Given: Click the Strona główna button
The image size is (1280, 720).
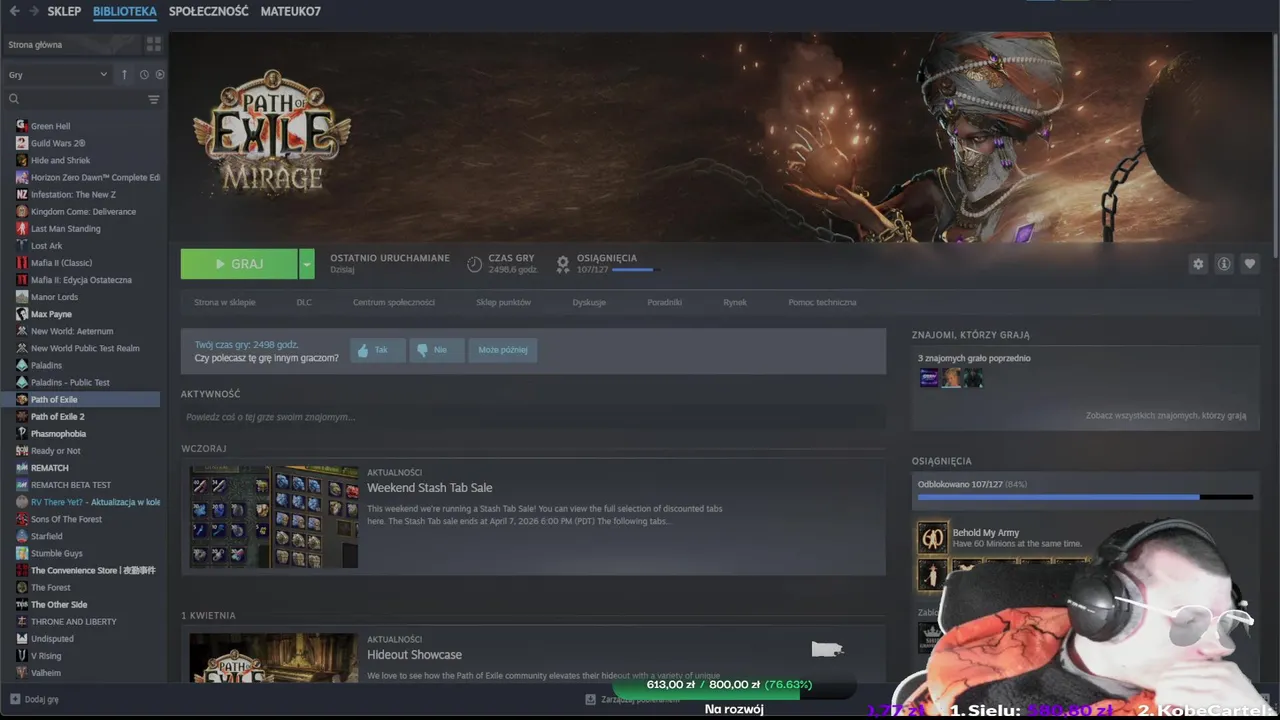Looking at the screenshot, I should coord(73,44).
